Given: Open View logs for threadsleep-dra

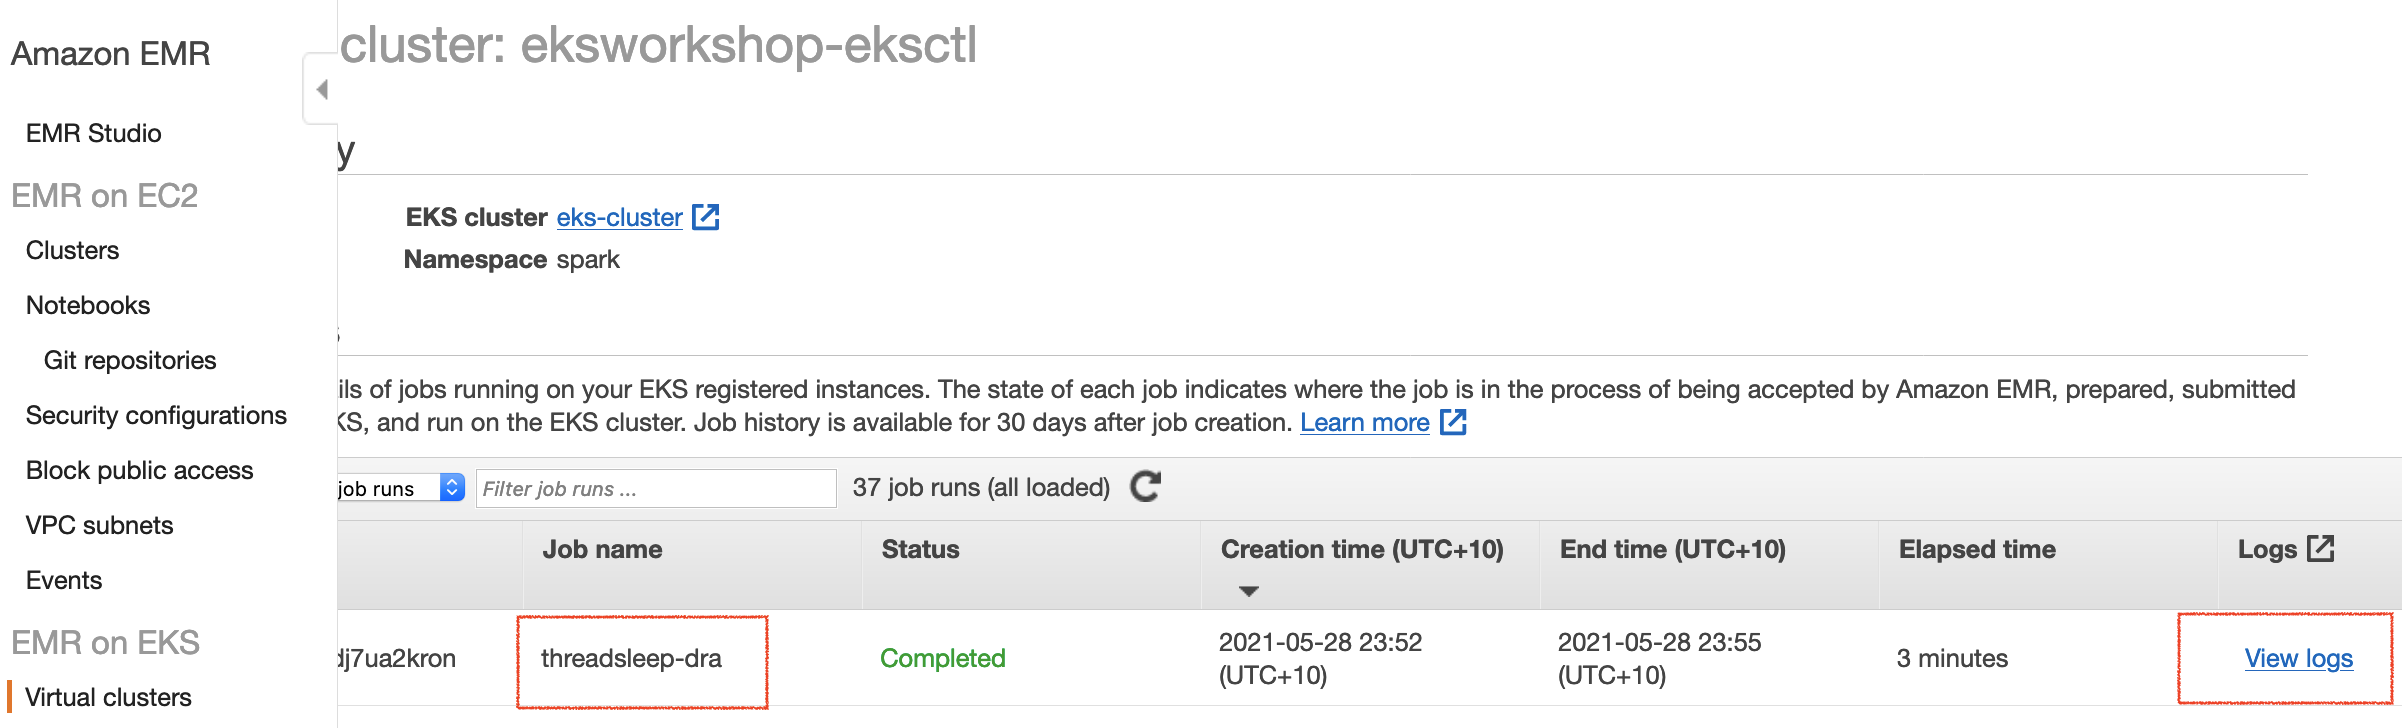Looking at the screenshot, I should [x=2298, y=658].
